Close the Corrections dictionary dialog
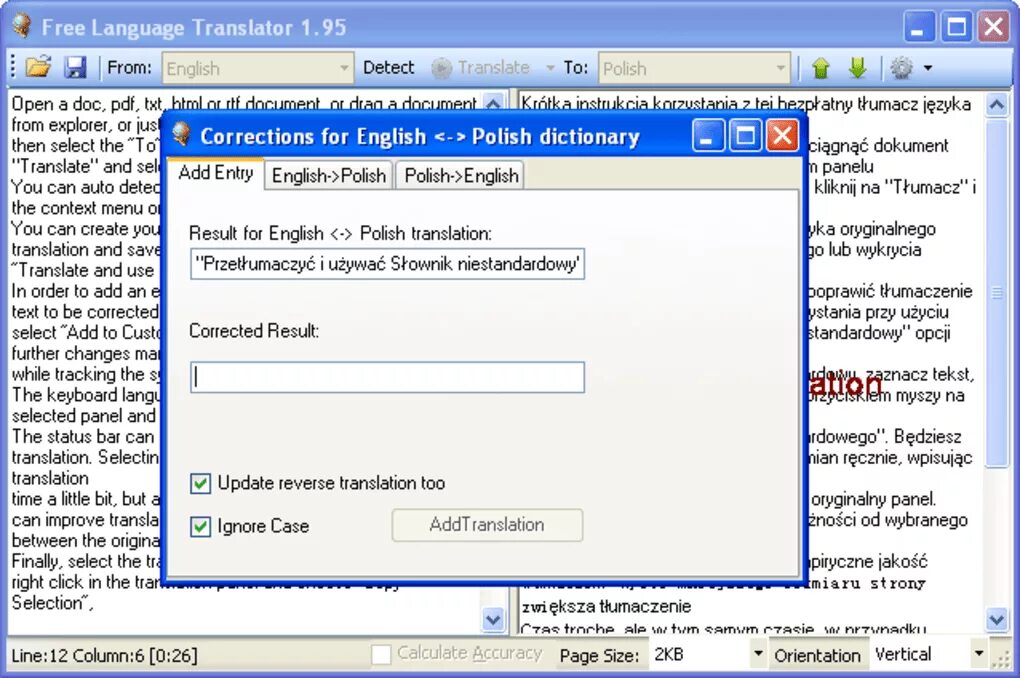 pyautogui.click(x=782, y=136)
